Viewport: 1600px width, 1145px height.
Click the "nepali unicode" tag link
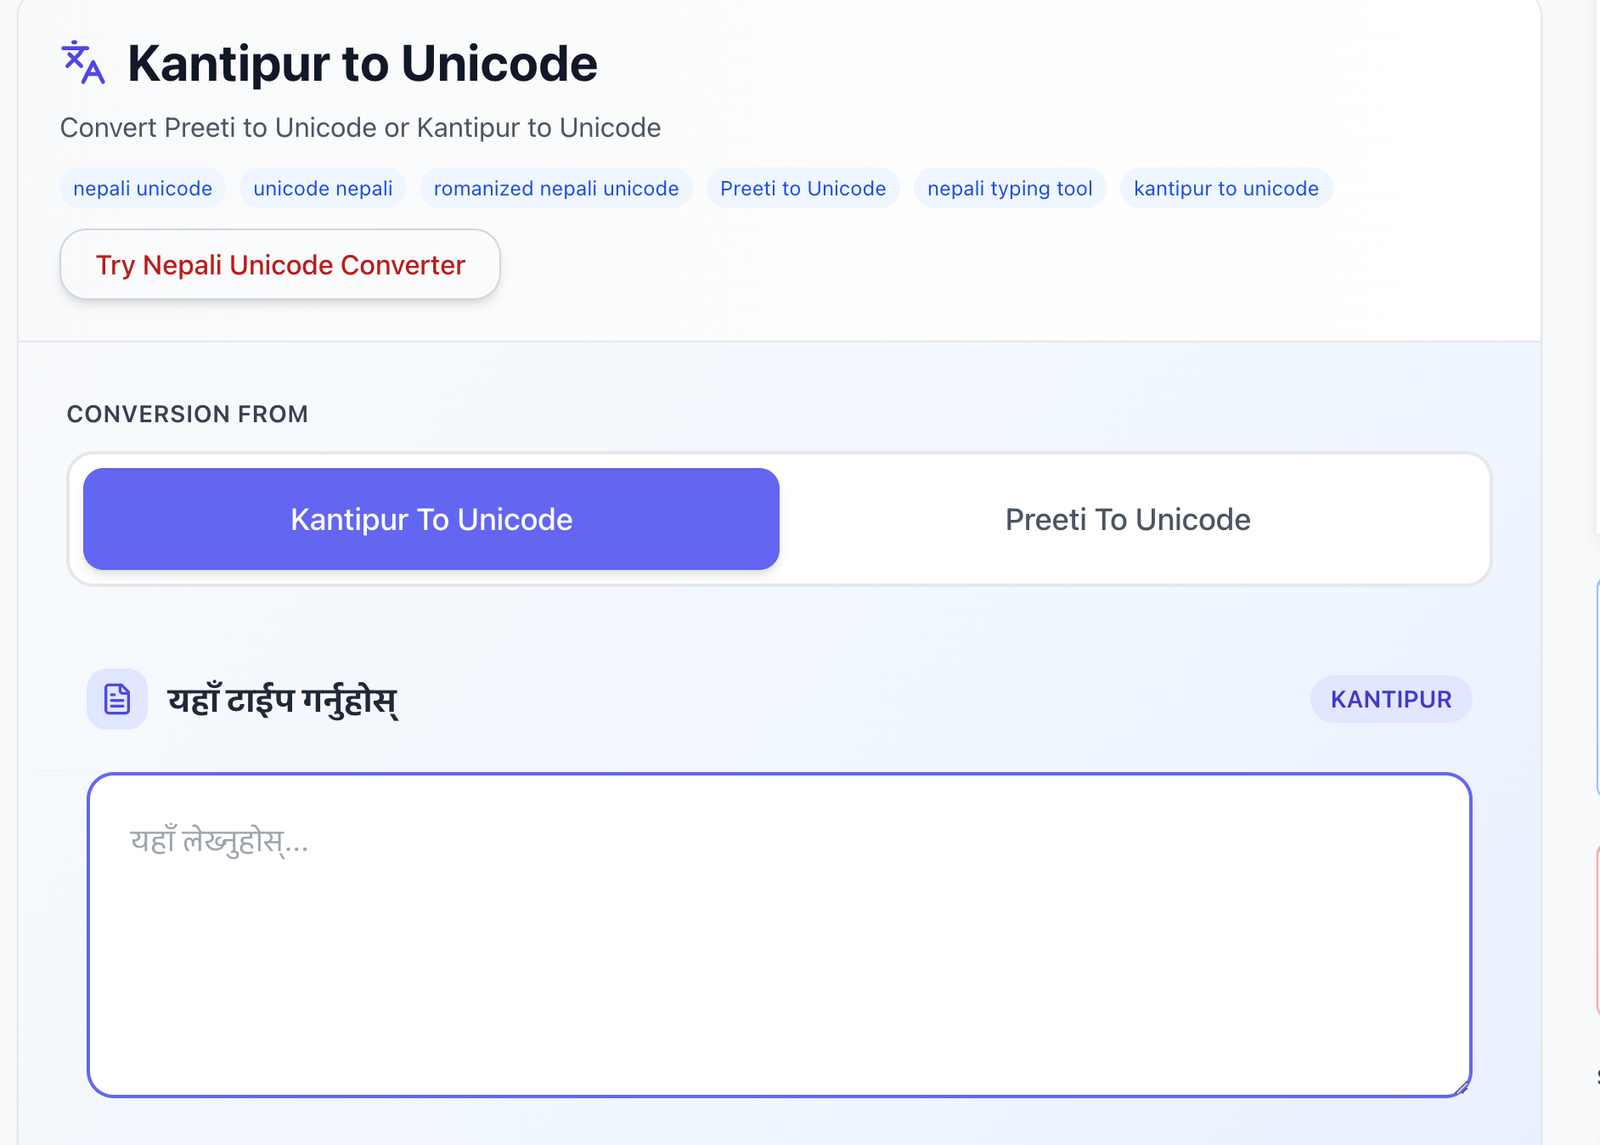143,188
